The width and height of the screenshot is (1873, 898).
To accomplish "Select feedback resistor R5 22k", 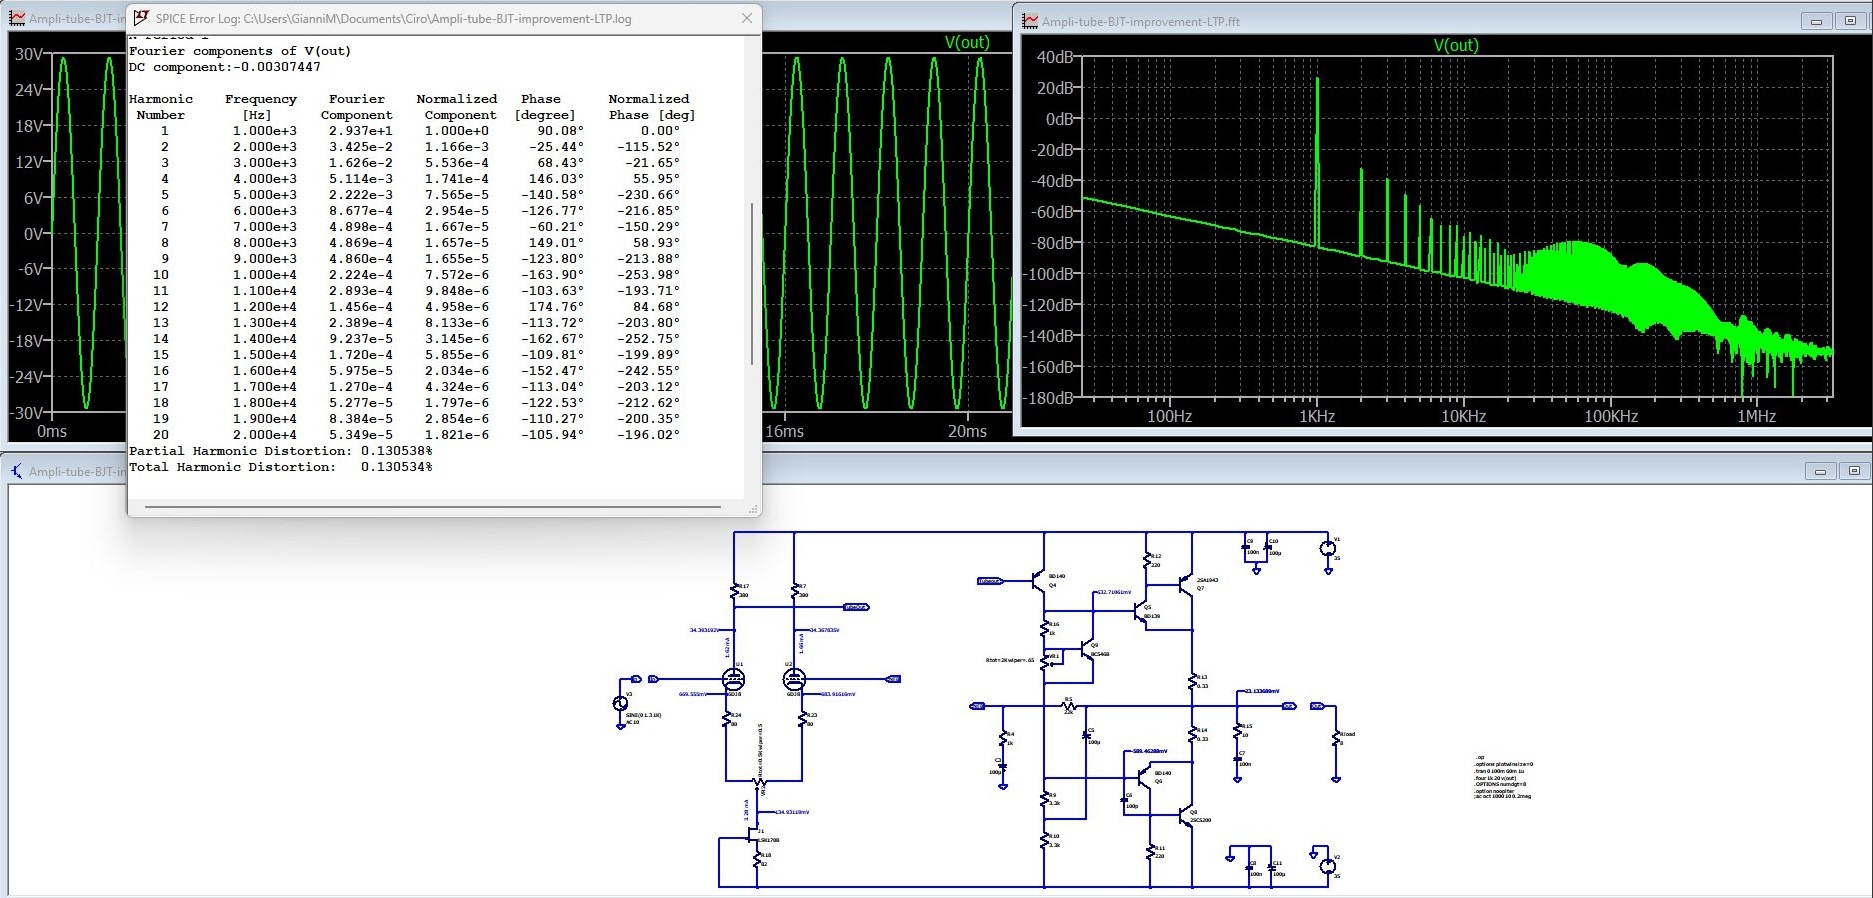I will 1069,705.
